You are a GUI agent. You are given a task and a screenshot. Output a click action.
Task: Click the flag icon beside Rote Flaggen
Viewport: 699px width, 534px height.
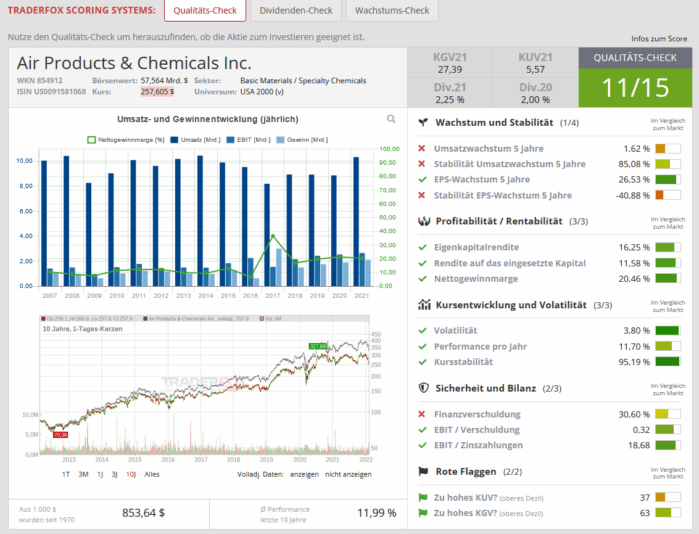click(424, 471)
